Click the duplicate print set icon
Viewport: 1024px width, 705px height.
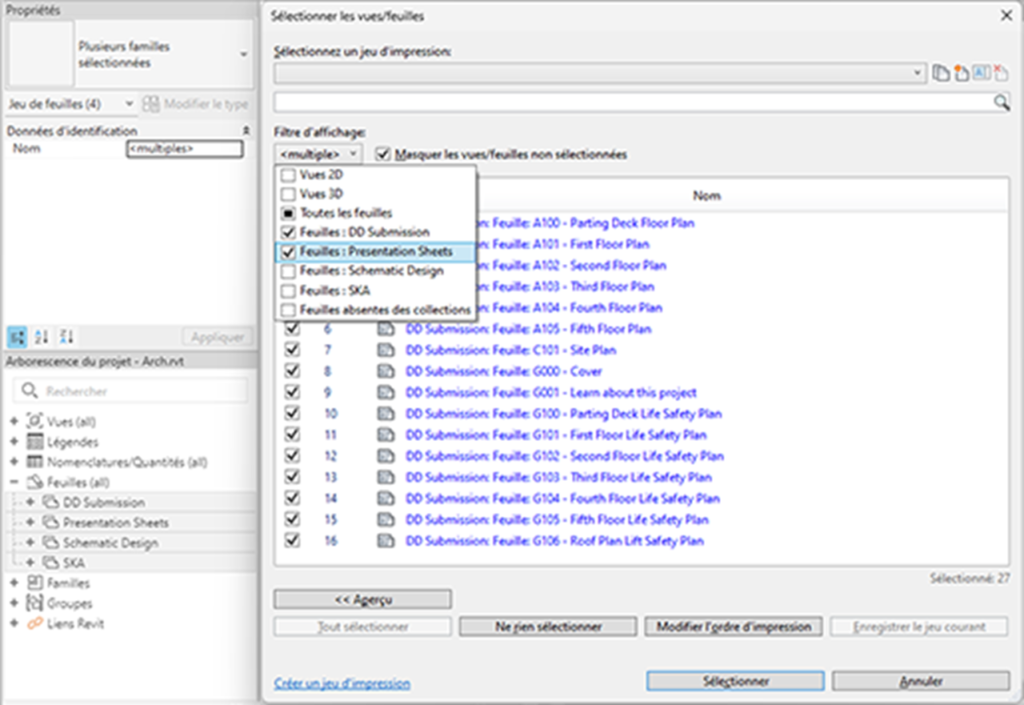pyautogui.click(x=941, y=74)
